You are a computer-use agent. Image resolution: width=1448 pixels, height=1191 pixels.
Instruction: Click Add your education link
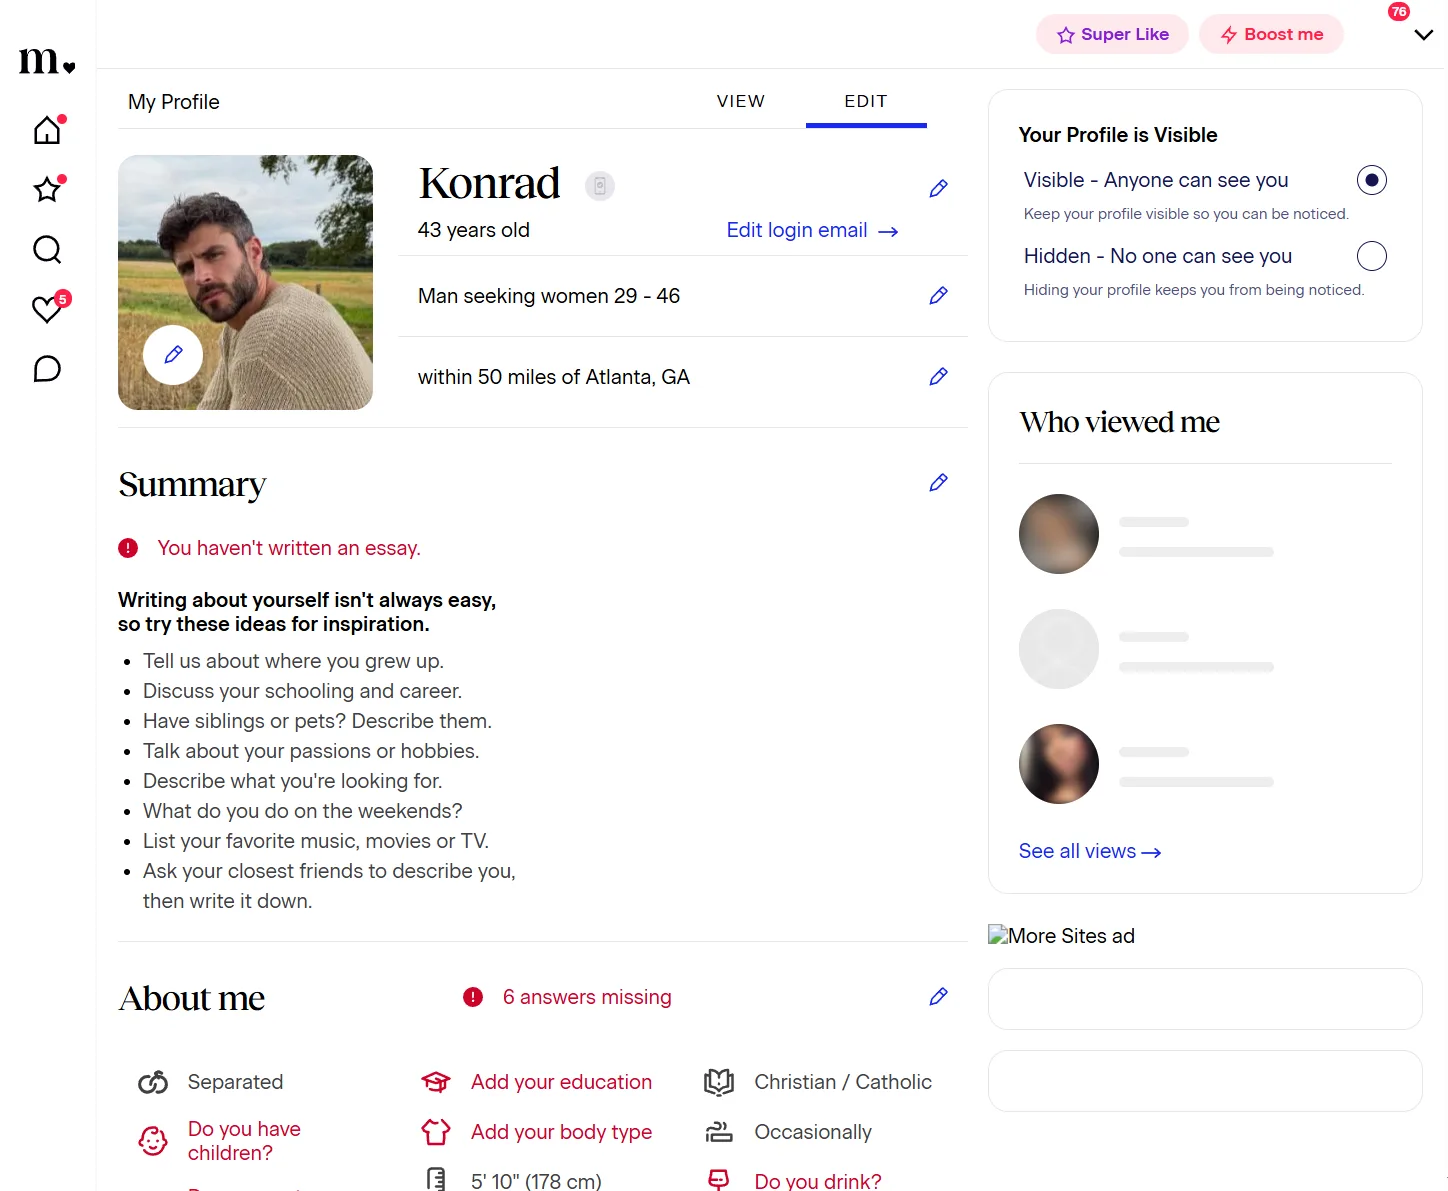[561, 1082]
